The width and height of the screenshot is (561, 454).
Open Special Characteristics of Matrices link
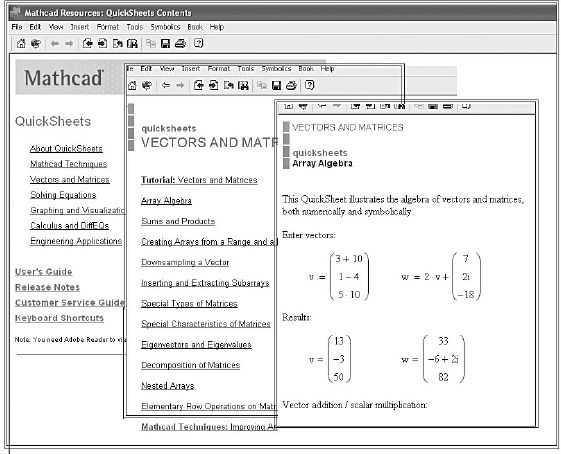[206, 324]
